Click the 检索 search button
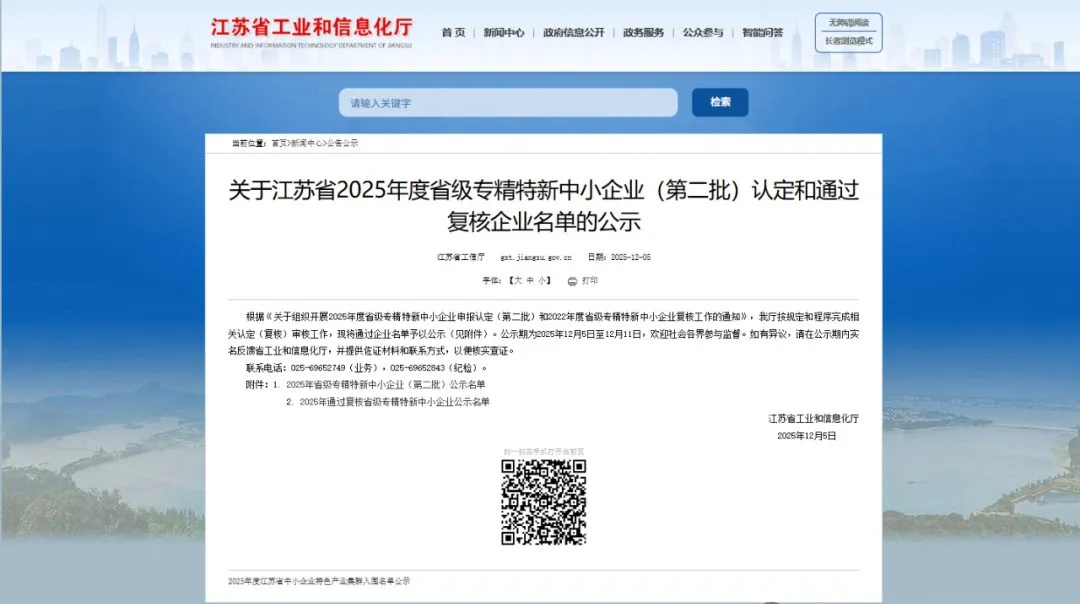The image size is (1080, 604). (720, 101)
